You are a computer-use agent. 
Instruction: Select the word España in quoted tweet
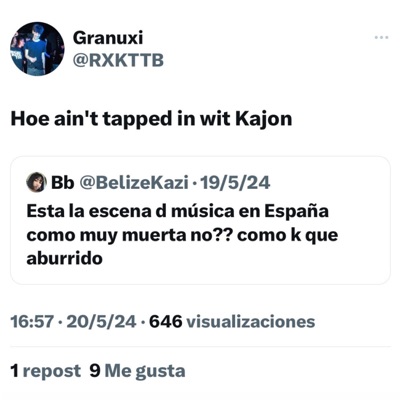pyautogui.click(x=297, y=211)
